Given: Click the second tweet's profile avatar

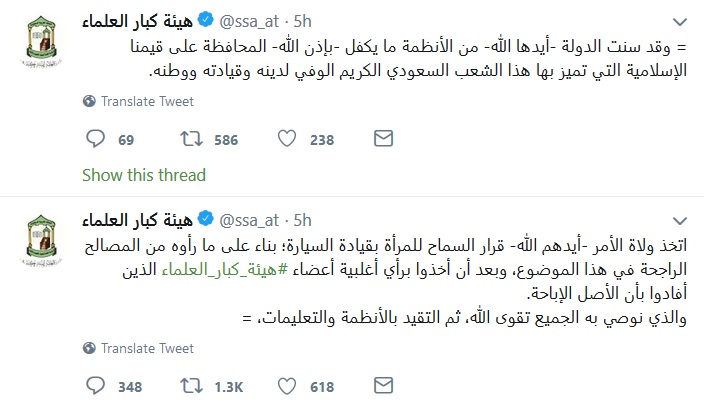Looking at the screenshot, I should coord(41,241).
